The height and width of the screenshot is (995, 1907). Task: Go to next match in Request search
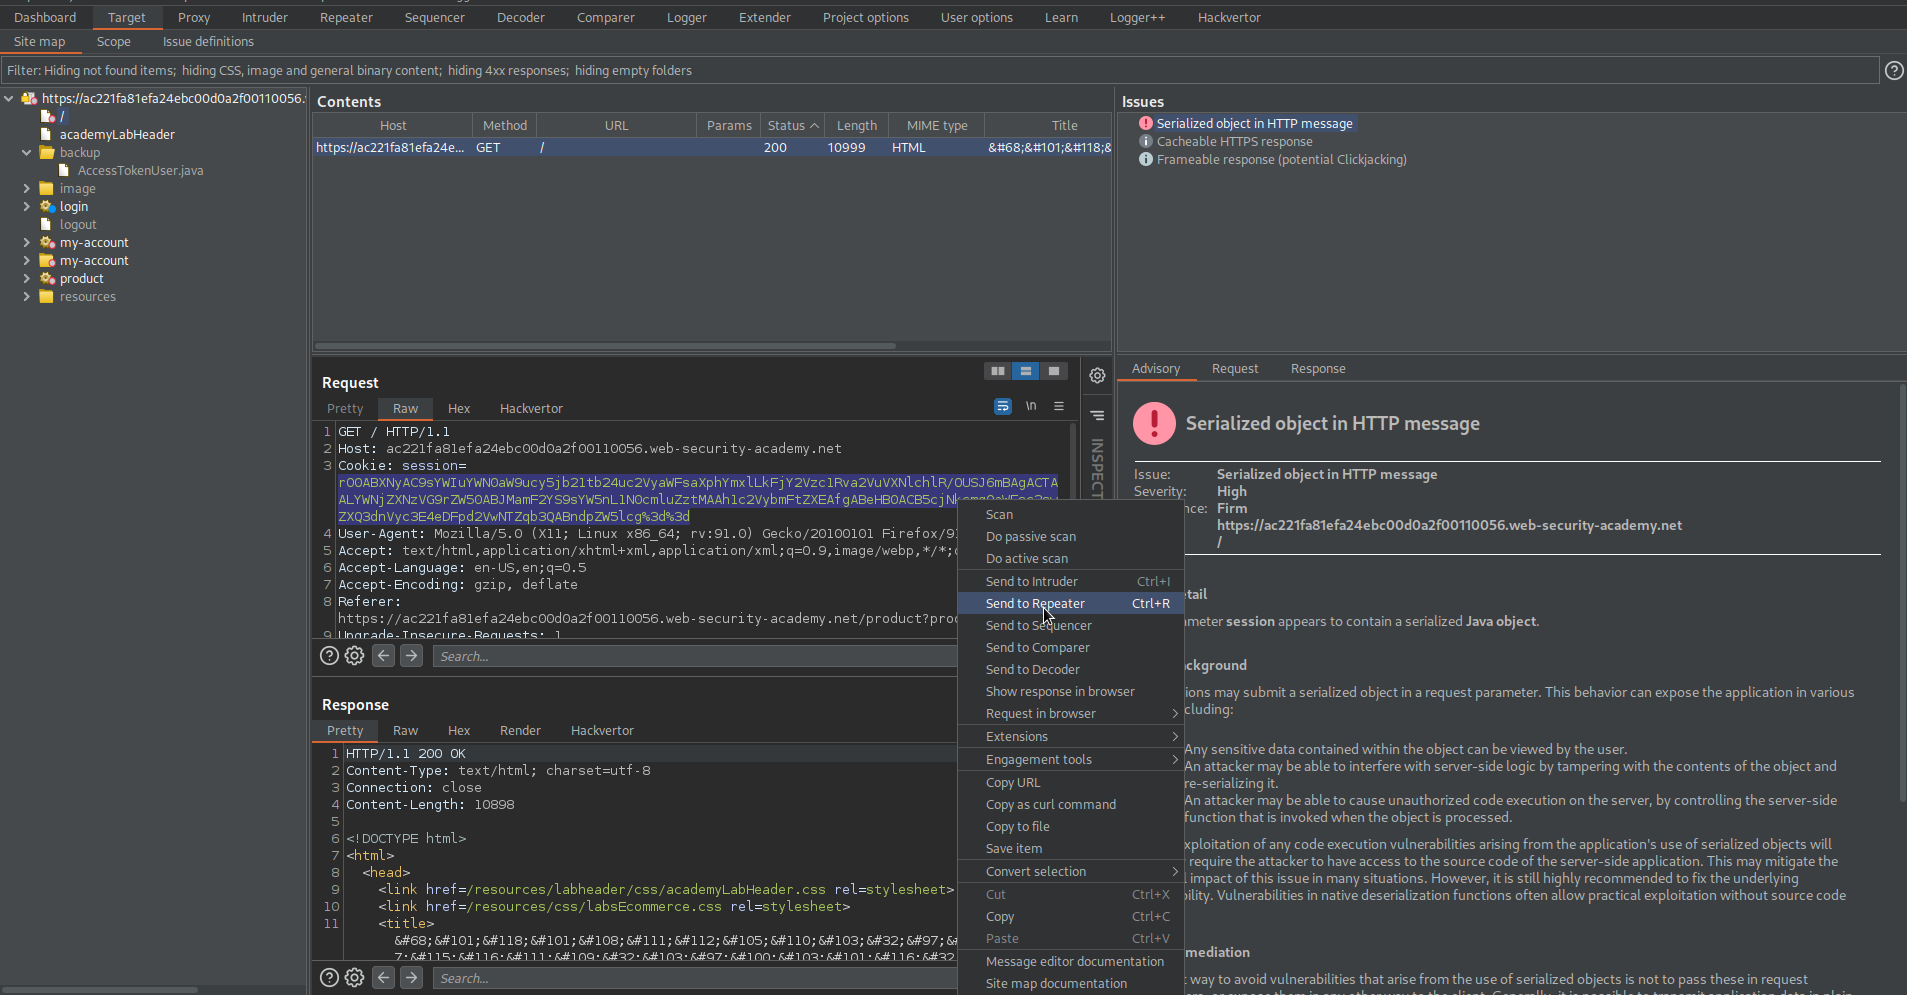pyautogui.click(x=411, y=656)
